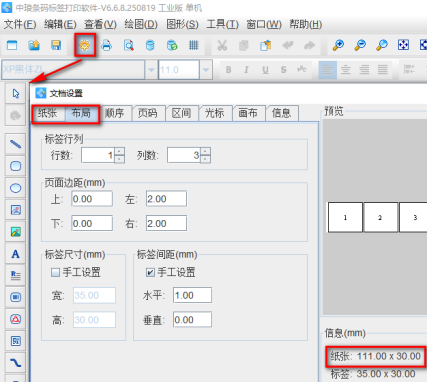428x382 pixels.
Task: Zoom out with the minus magnifier
Action: coord(360,45)
